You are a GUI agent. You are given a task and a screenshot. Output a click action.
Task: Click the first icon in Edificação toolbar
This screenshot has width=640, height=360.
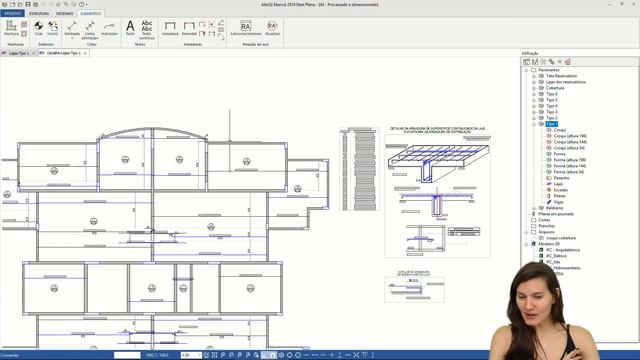click(527, 62)
